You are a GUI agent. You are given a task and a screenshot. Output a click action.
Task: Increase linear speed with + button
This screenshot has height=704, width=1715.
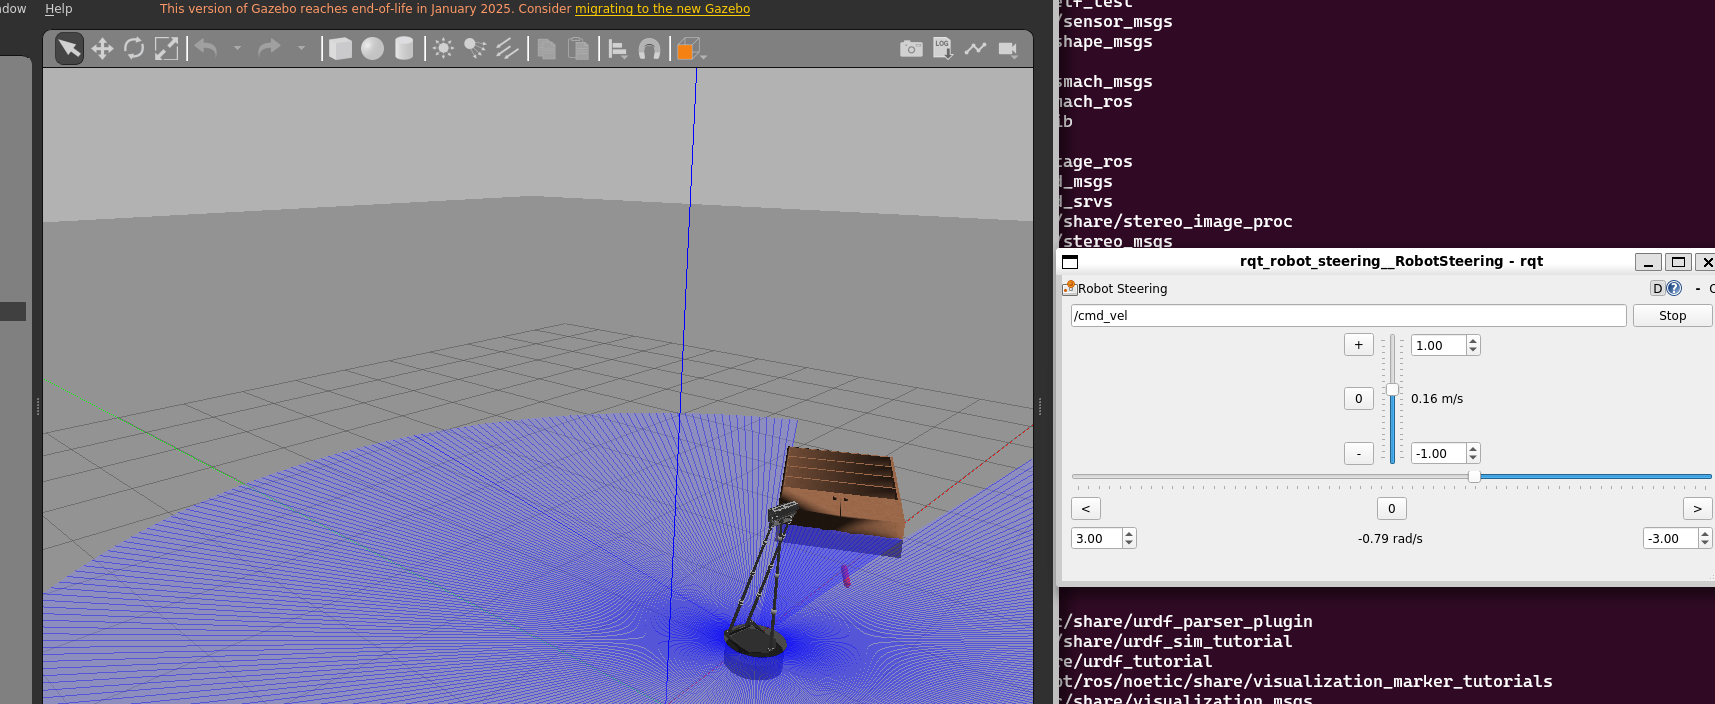click(x=1358, y=345)
